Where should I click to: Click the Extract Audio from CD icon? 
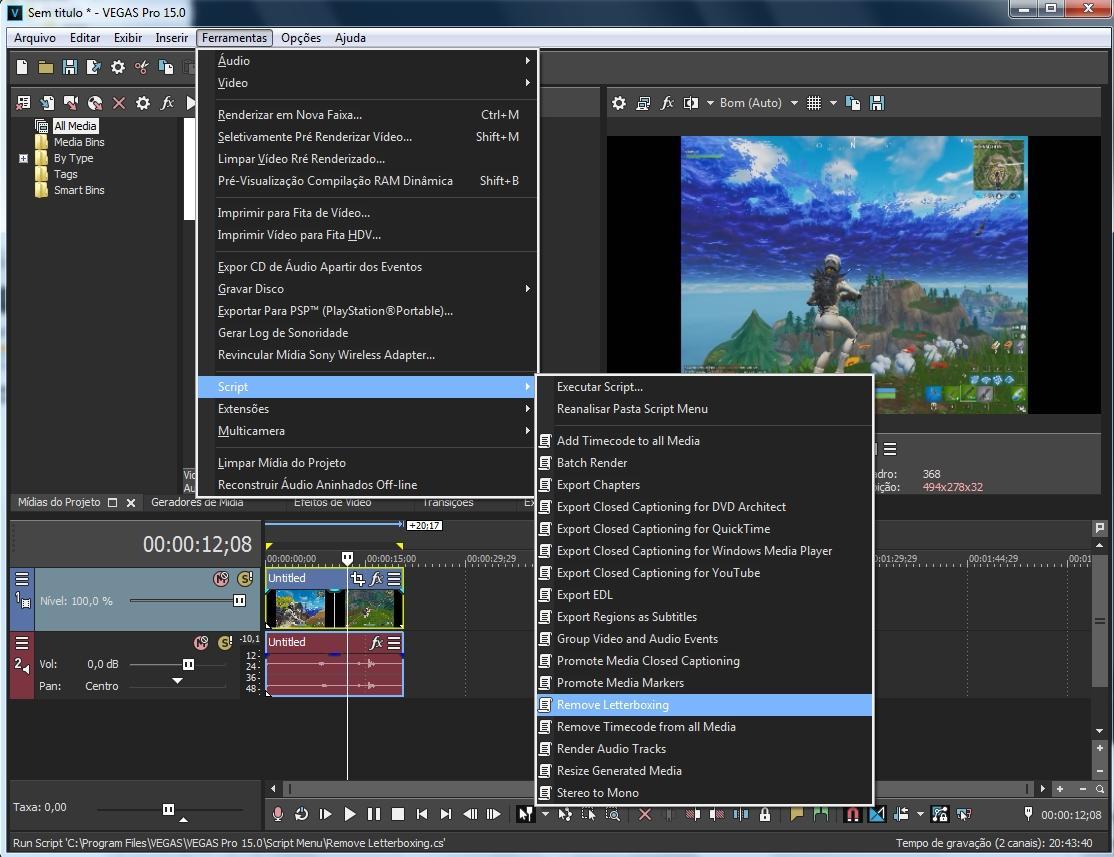(x=94, y=103)
